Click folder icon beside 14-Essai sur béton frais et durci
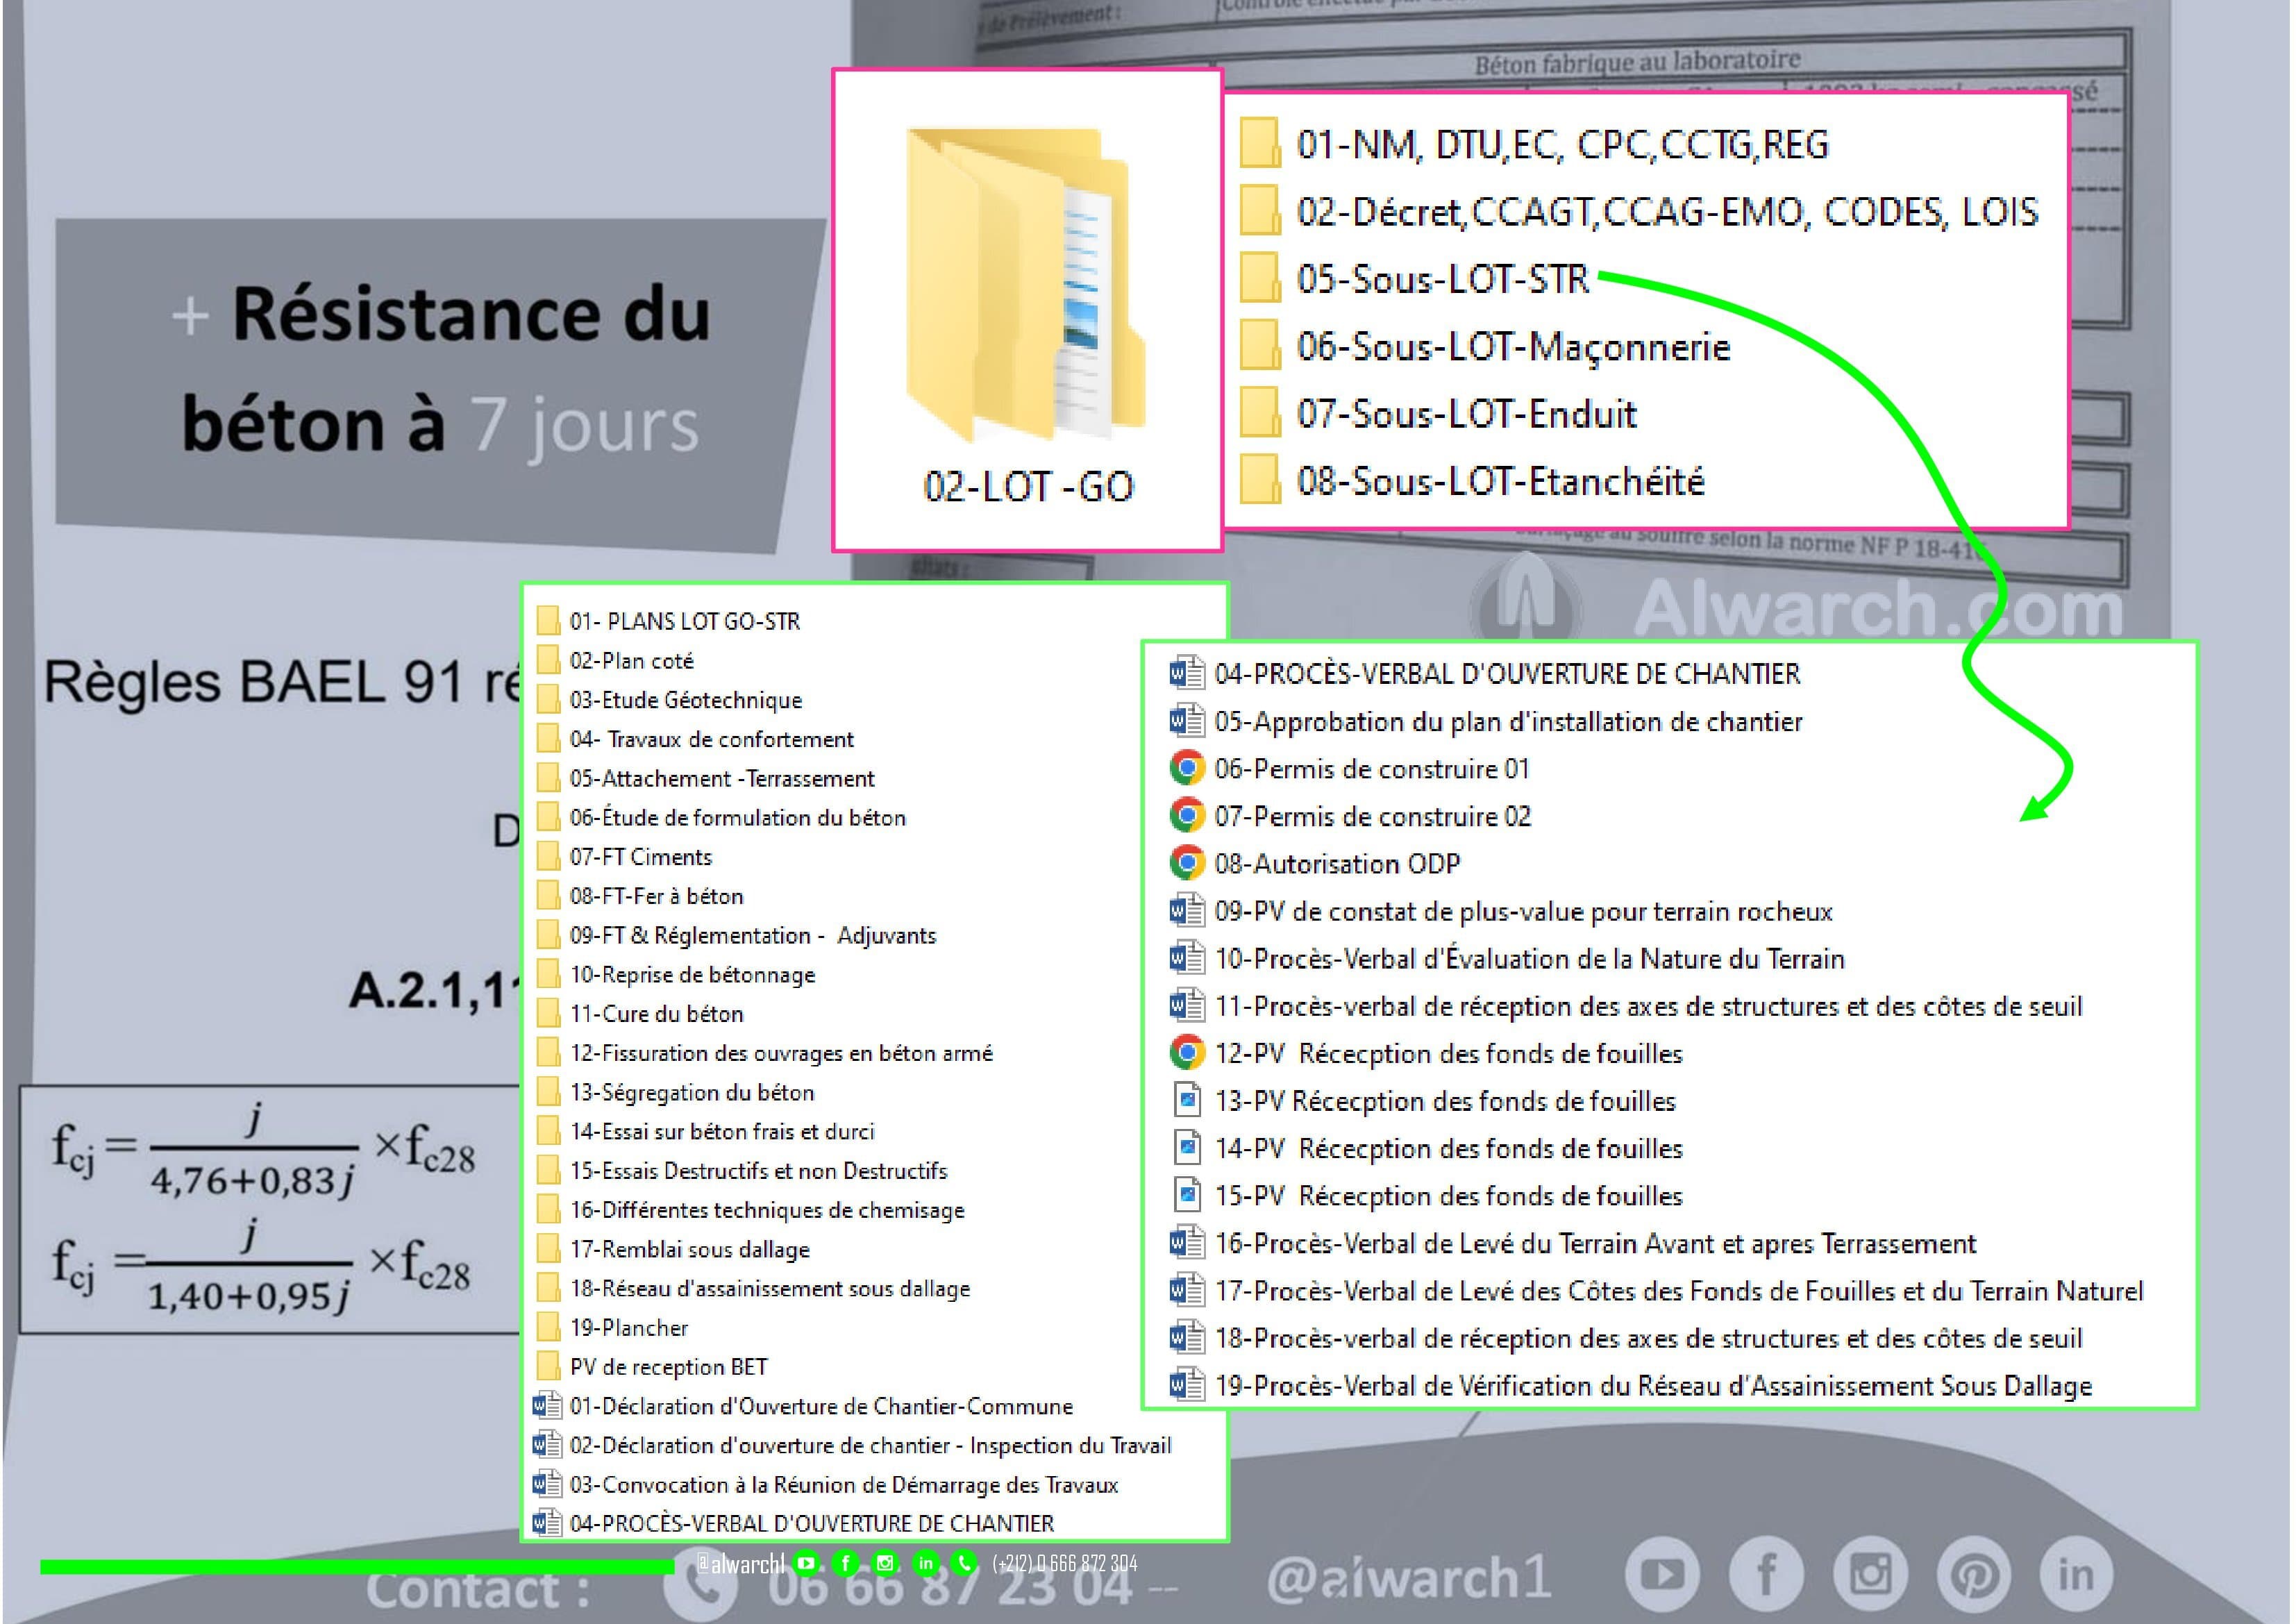Viewport: 2296px width, 1624px height. click(x=548, y=1131)
